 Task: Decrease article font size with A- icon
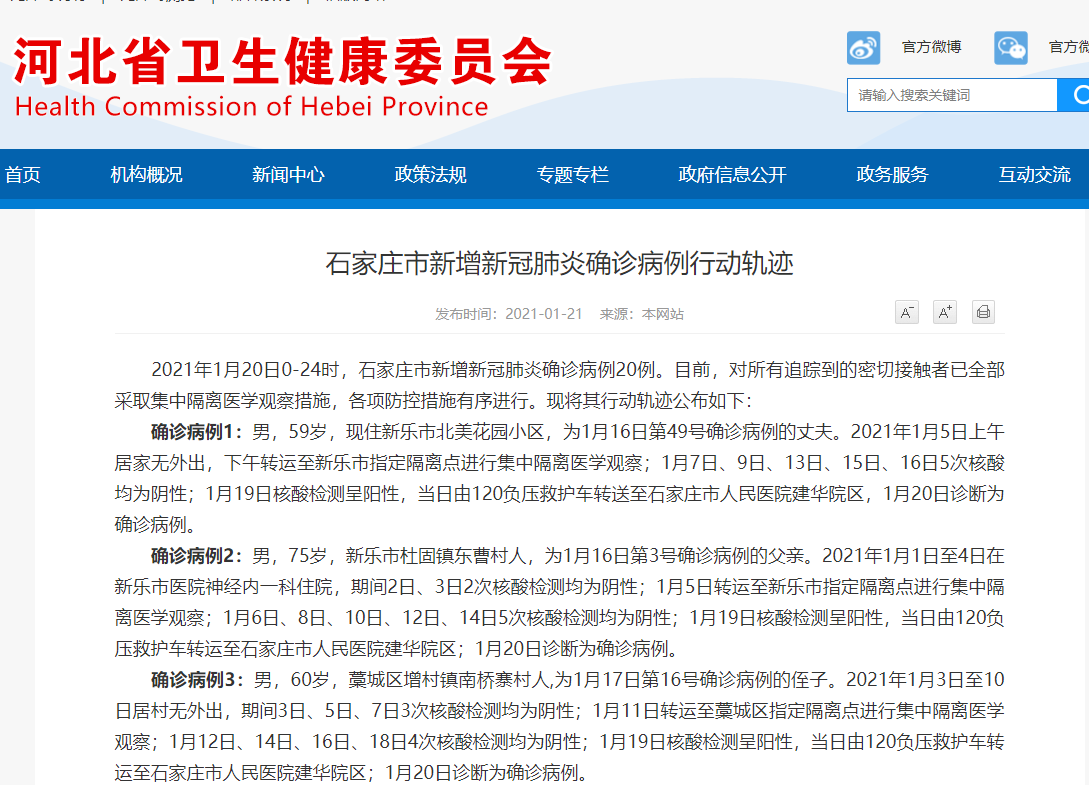[x=906, y=312]
